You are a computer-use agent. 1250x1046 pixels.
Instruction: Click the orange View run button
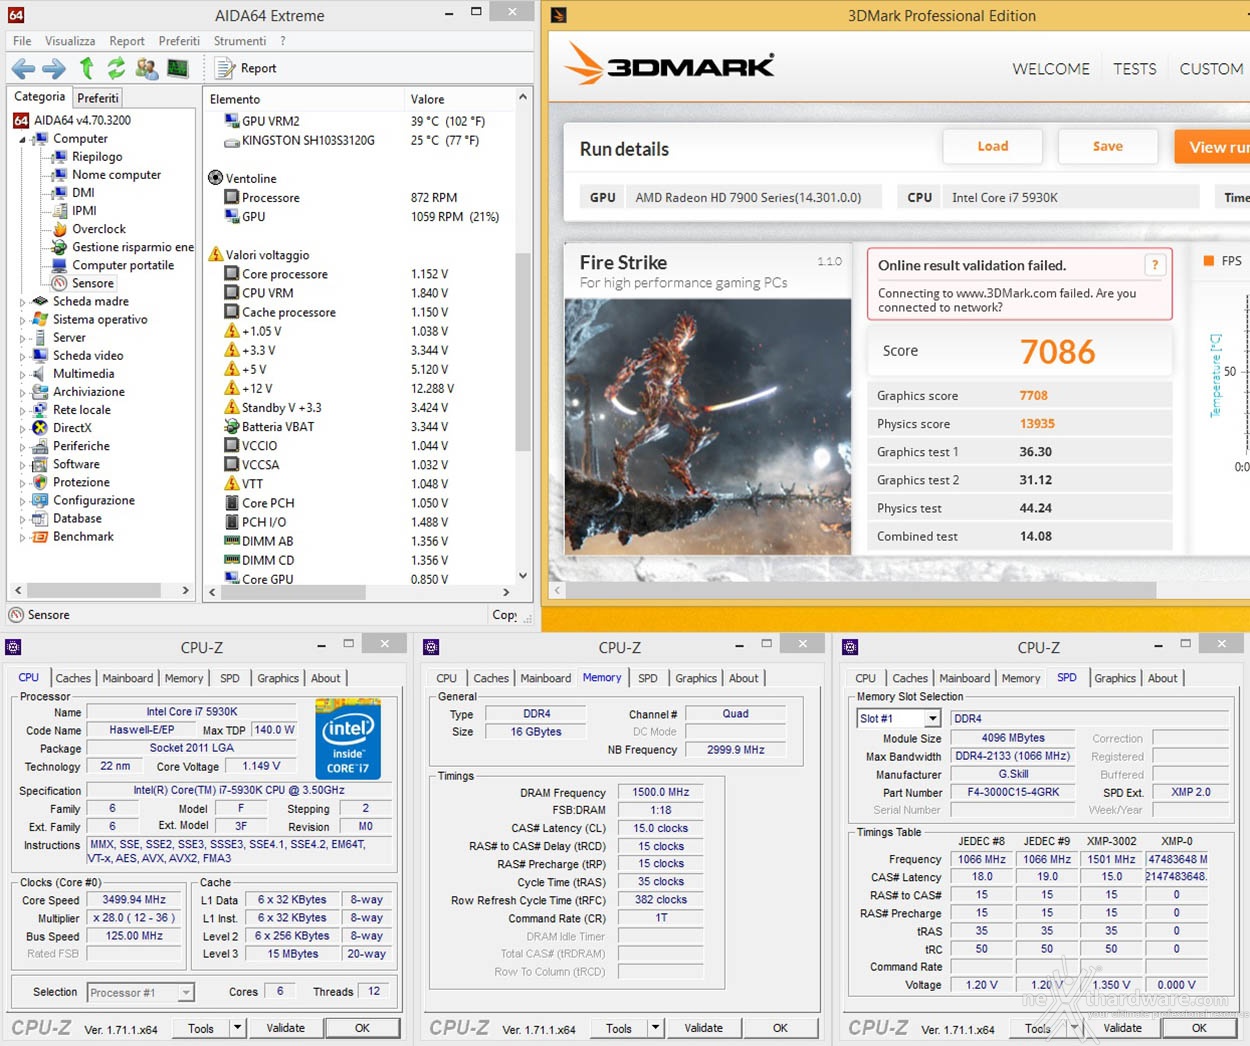click(x=1212, y=147)
